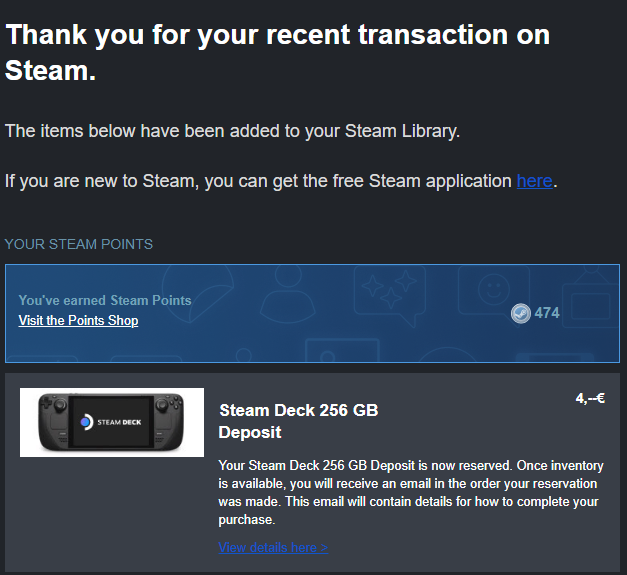This screenshot has height=575, width=627.
Task: Click the "Thank you for your recent transaction" heading
Action: (x=278, y=52)
